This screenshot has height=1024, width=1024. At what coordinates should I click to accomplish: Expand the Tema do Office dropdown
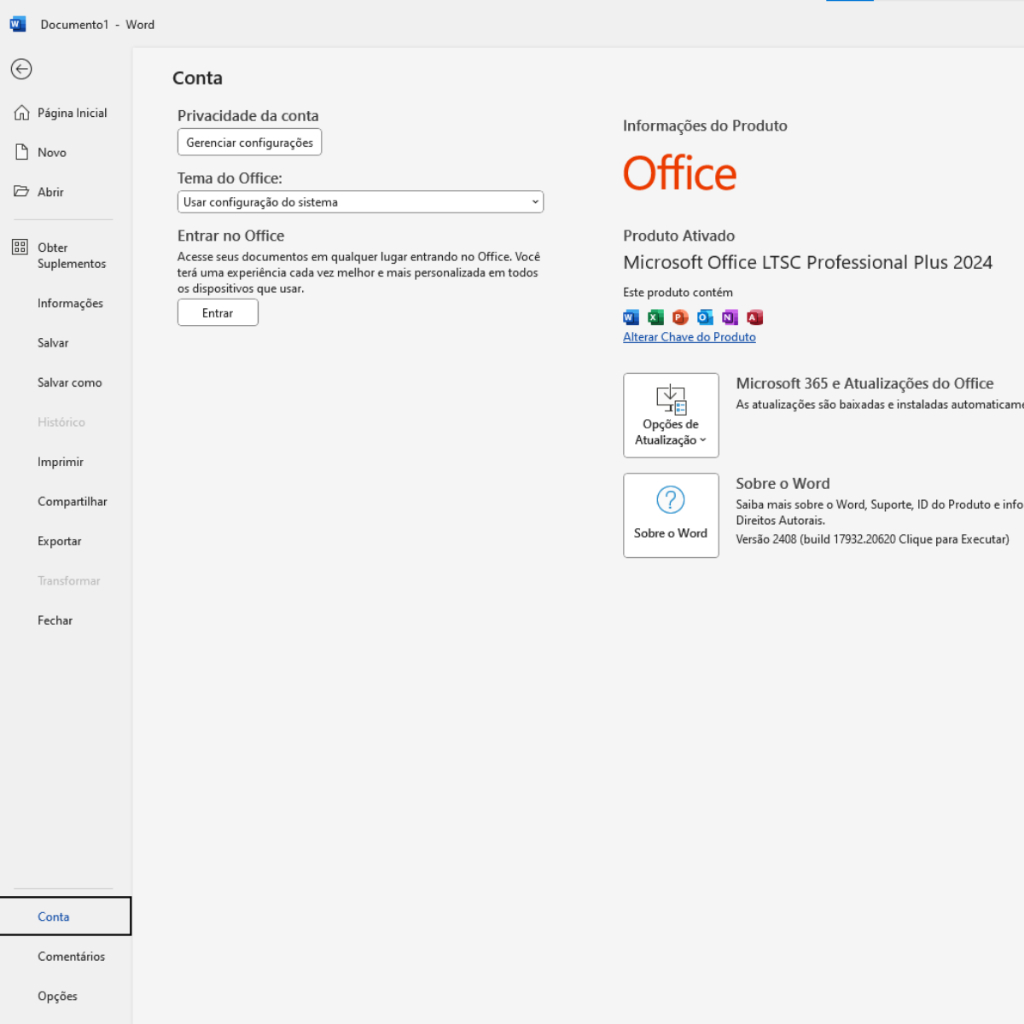tap(360, 202)
